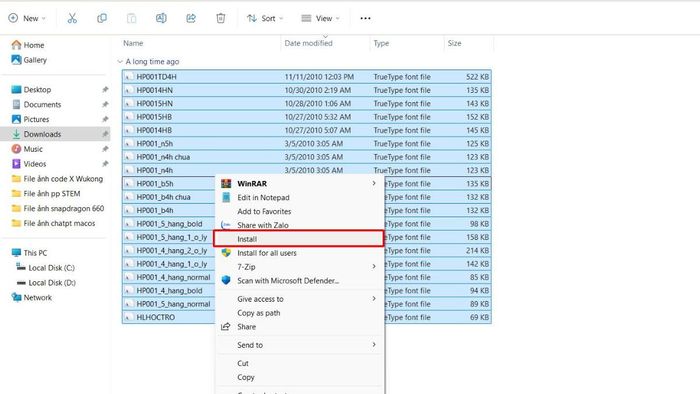Open Home in the navigation pane
This screenshot has width=700, height=394.
point(28,45)
